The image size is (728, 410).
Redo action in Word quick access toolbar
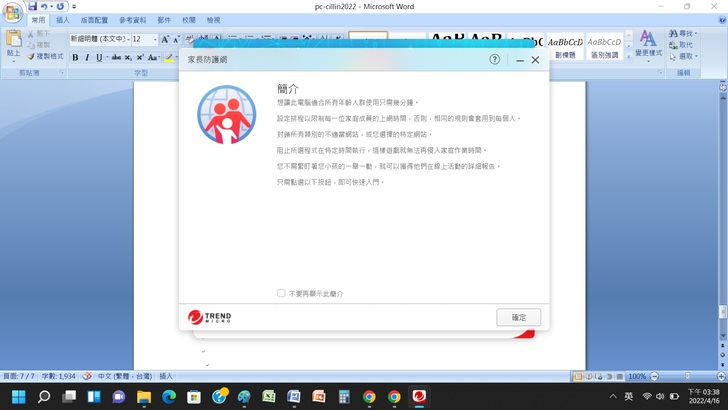click(x=60, y=7)
